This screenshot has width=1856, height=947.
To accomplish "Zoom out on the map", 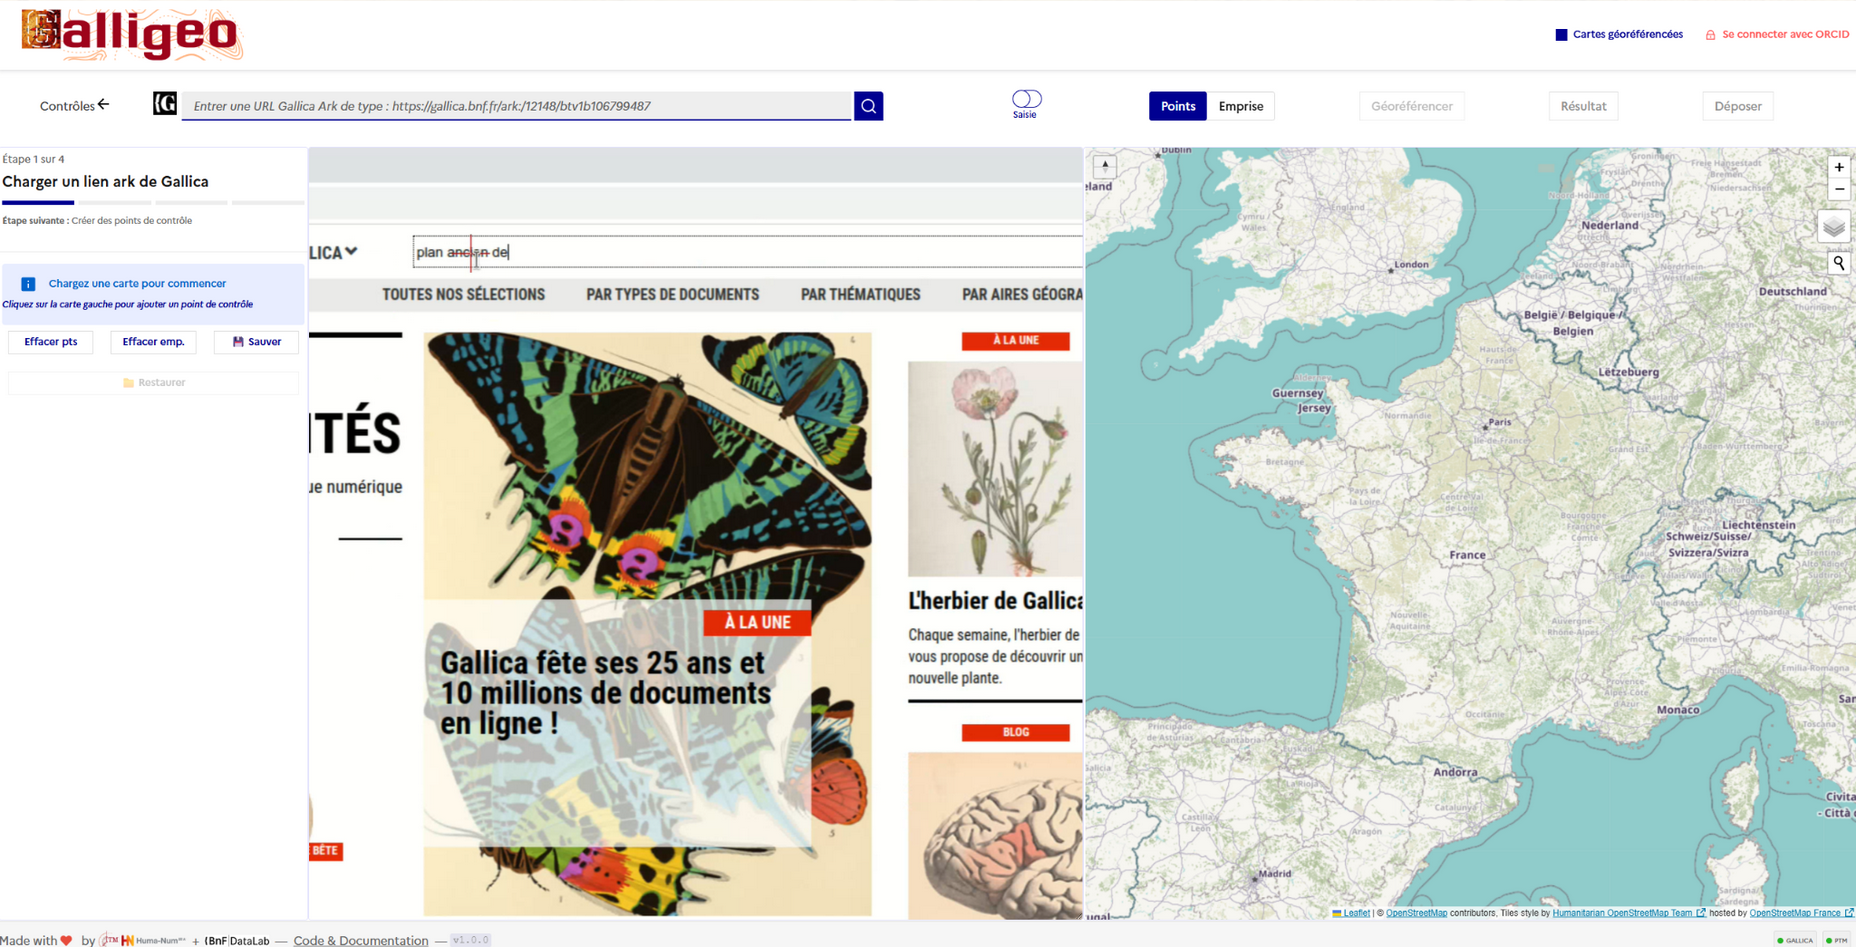I will 1839,189.
